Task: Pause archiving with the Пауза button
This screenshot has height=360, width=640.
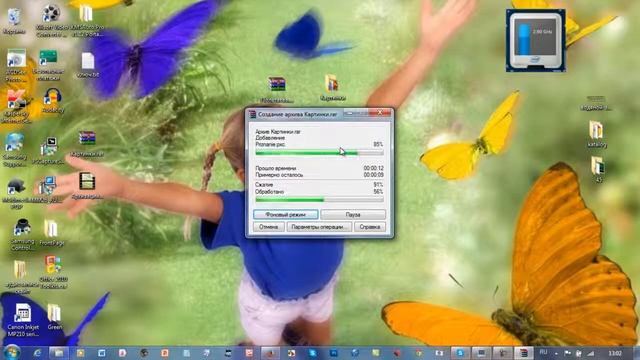Action: 353,214
